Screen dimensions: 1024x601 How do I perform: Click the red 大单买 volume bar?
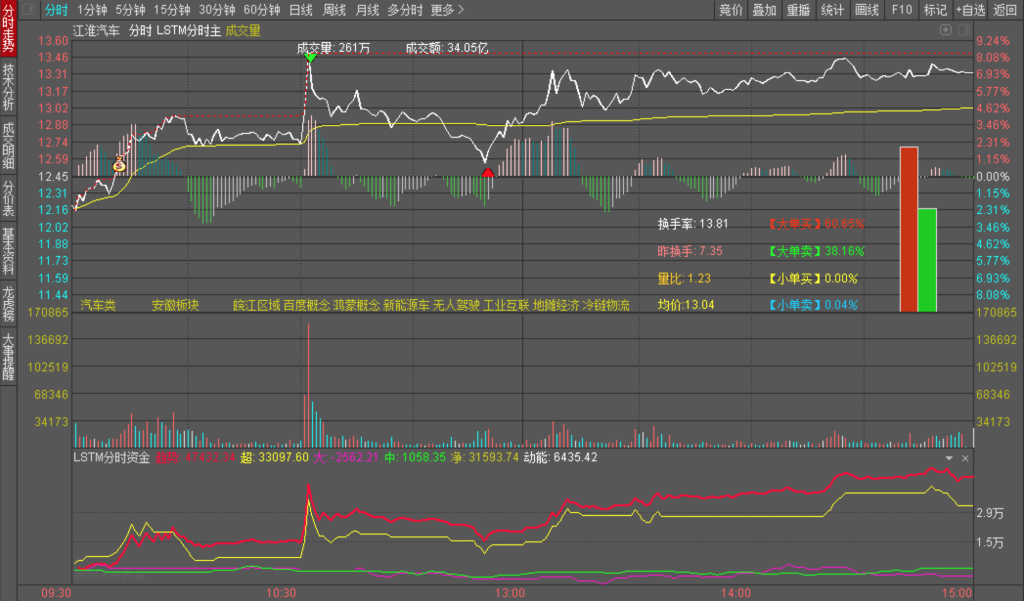[x=908, y=229]
